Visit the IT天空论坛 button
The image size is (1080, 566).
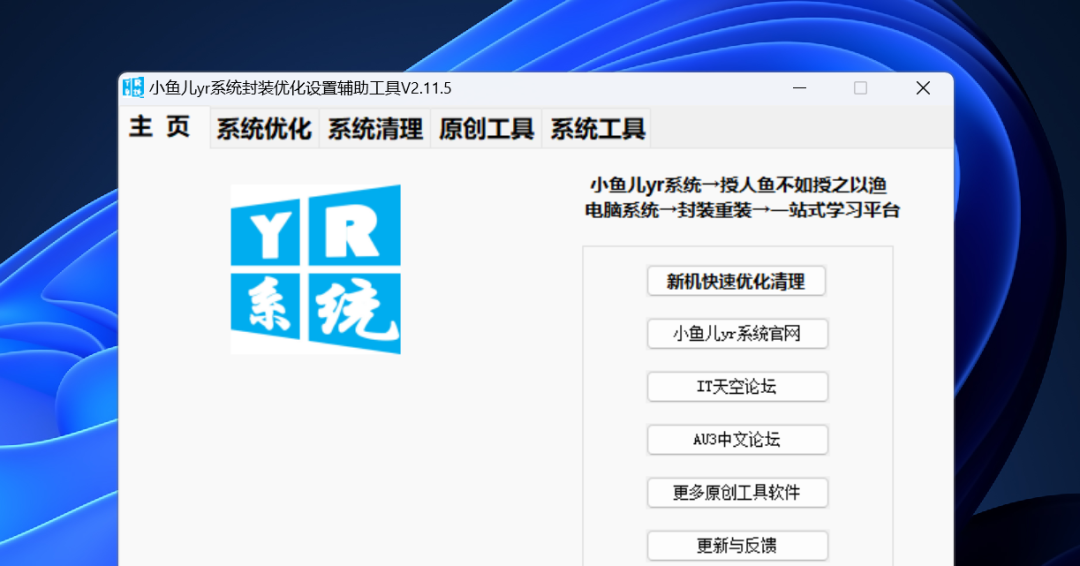pyautogui.click(x=737, y=386)
